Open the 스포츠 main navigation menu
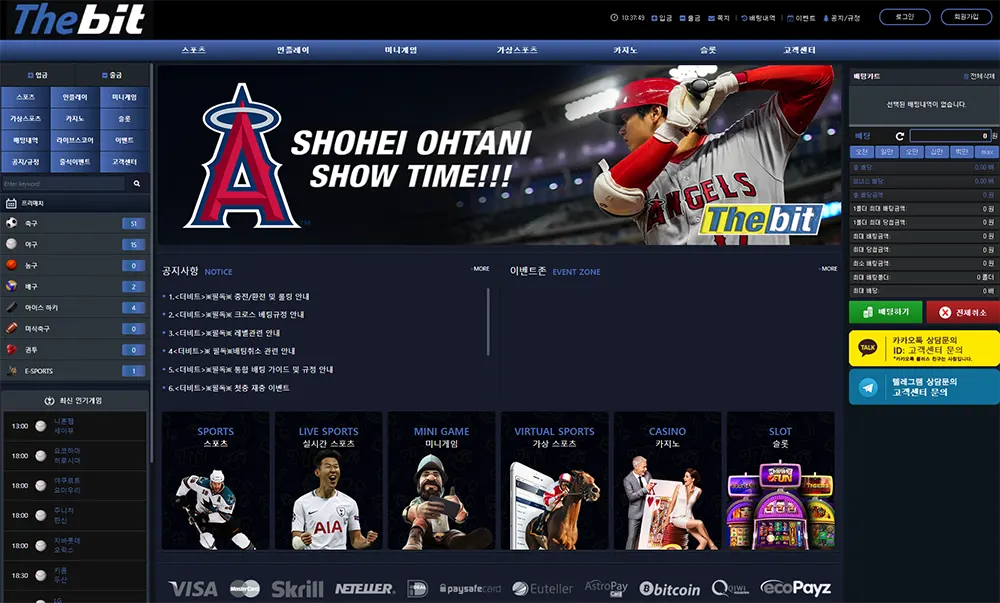 click(x=193, y=50)
